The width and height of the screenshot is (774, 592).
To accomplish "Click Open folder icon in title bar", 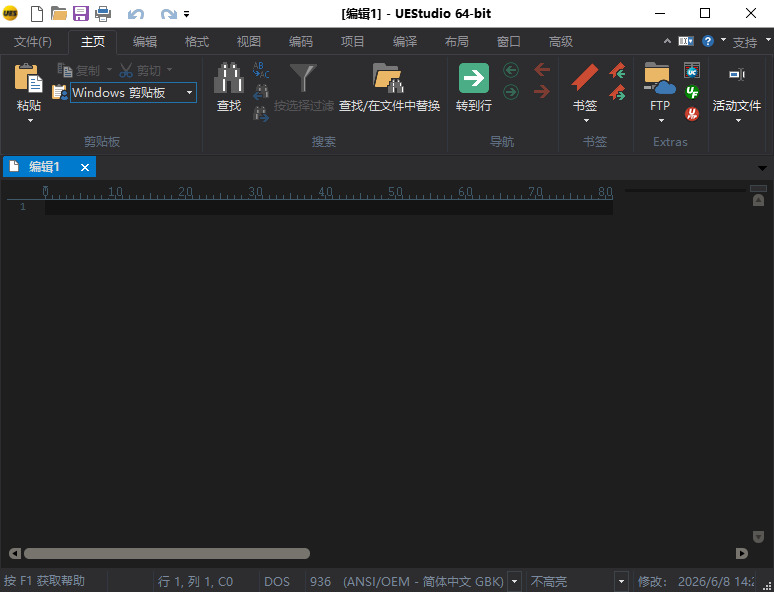I will 59,13.
